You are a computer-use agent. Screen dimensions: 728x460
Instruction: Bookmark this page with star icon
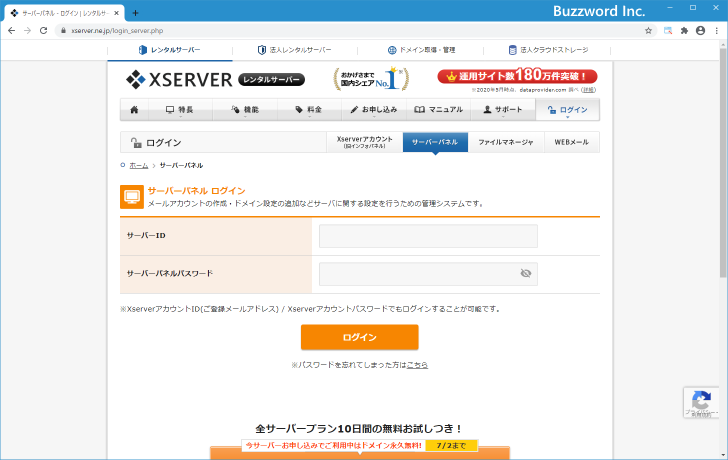pos(648,31)
